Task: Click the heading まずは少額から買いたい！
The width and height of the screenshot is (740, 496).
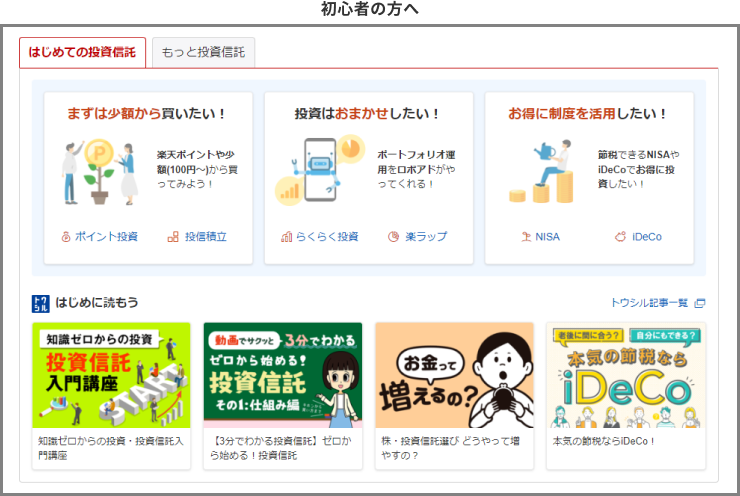Action: (147, 113)
